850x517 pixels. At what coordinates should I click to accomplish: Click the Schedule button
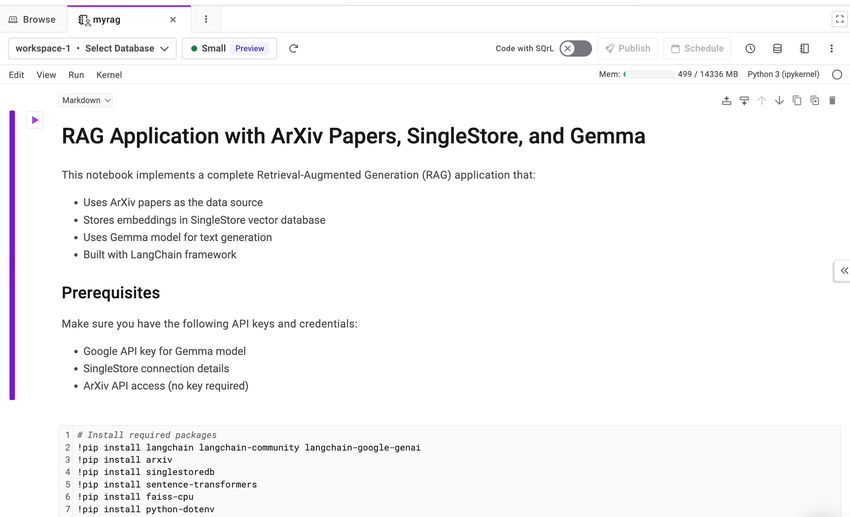click(697, 48)
